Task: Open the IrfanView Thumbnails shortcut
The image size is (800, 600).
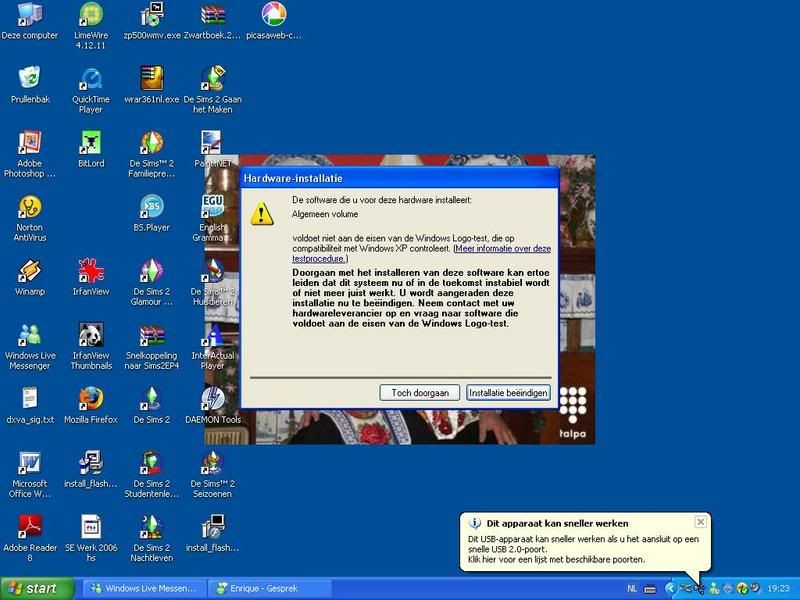Action: pyautogui.click(x=91, y=347)
